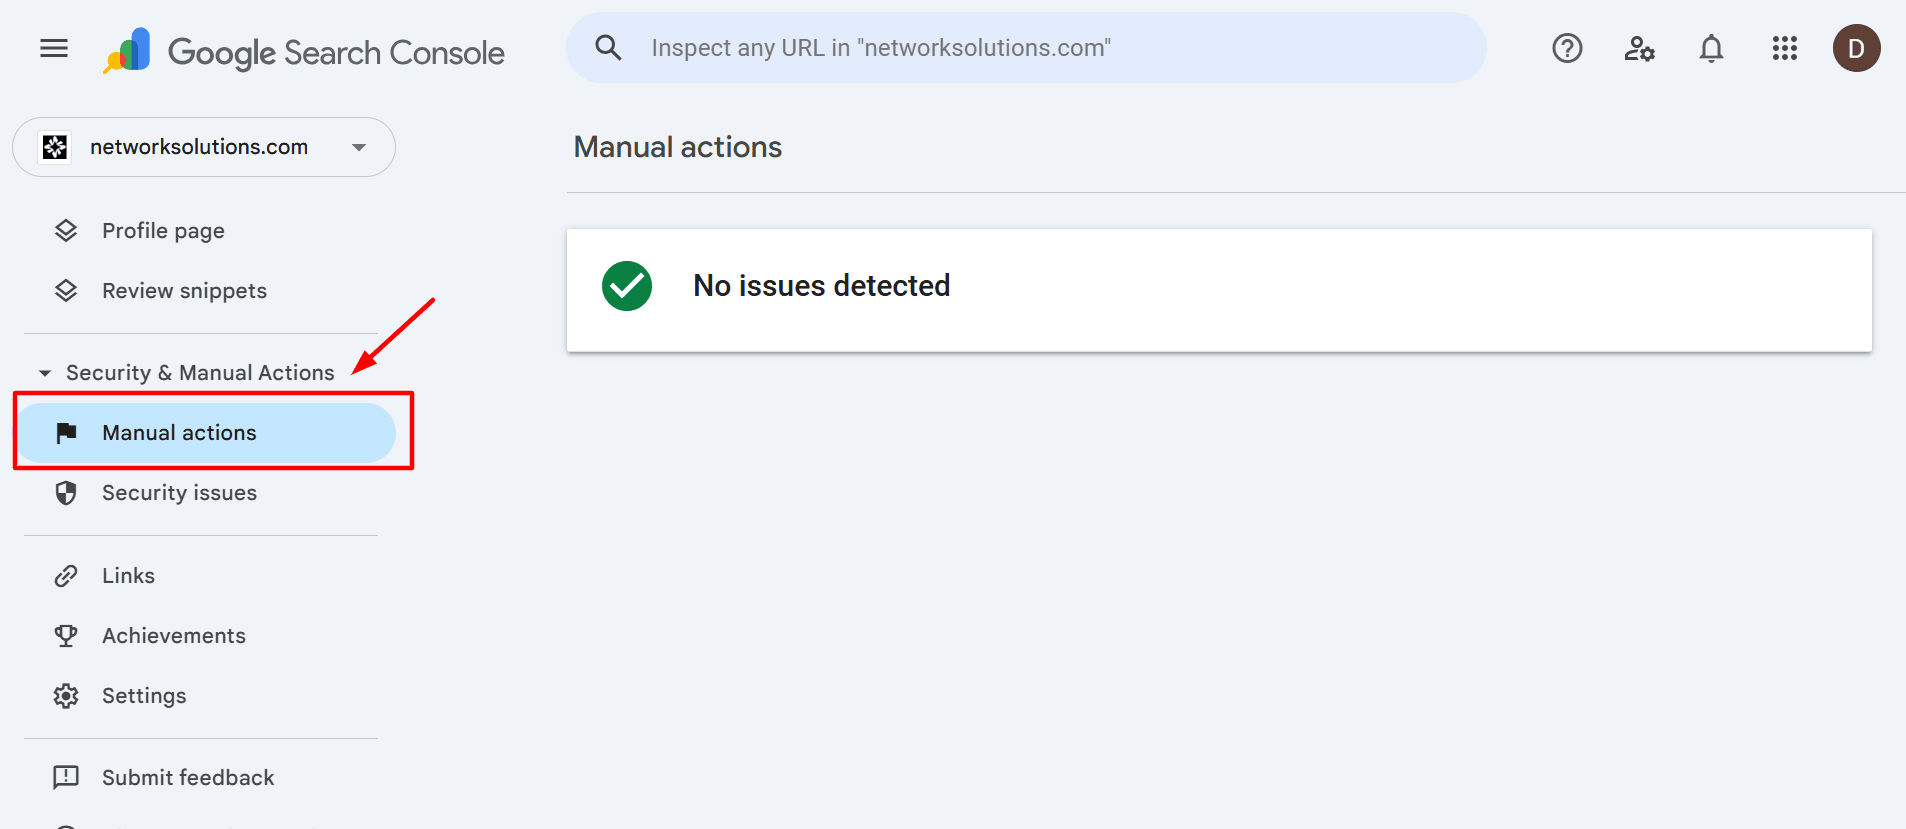The image size is (1906, 829).
Task: Click the search magnifier icon
Action: [x=608, y=46]
